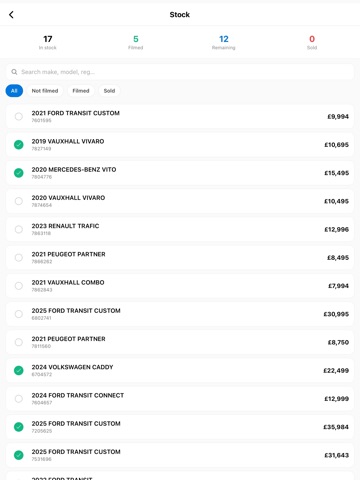Click the £22,499 price

[336, 371]
